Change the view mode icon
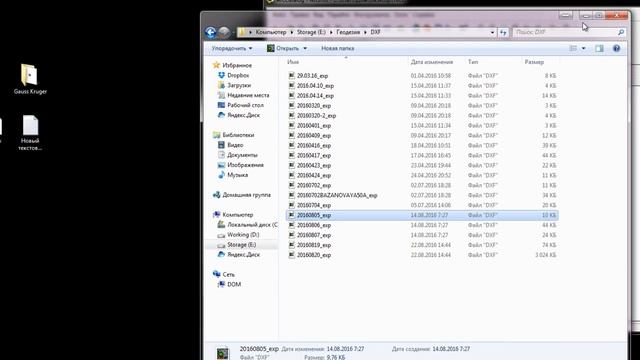The image size is (640, 360). [x=573, y=48]
